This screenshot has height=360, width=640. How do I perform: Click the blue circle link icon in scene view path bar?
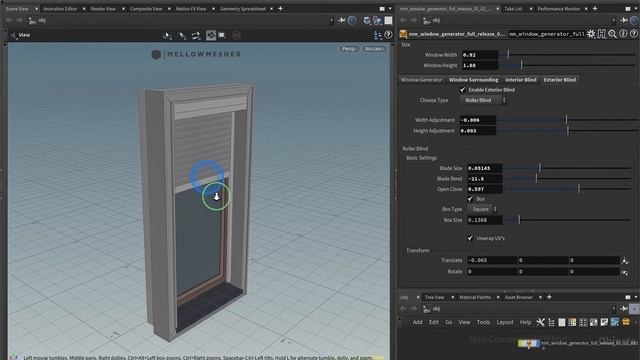click(x=352, y=20)
